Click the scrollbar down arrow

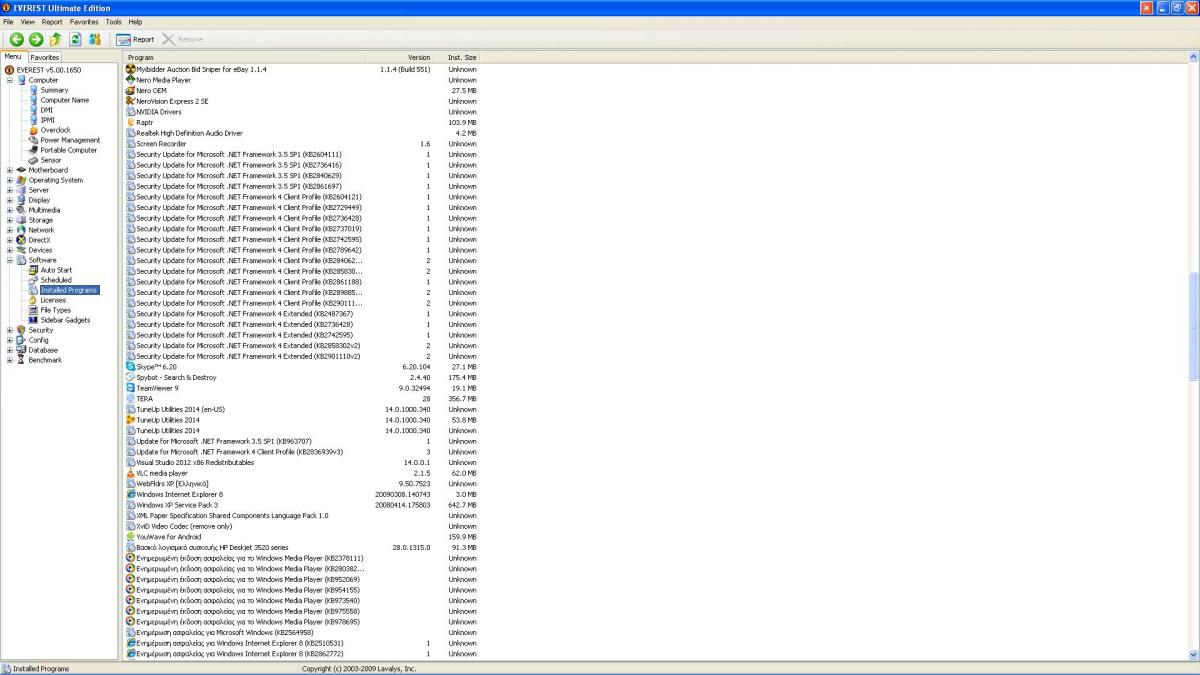tap(1193, 655)
